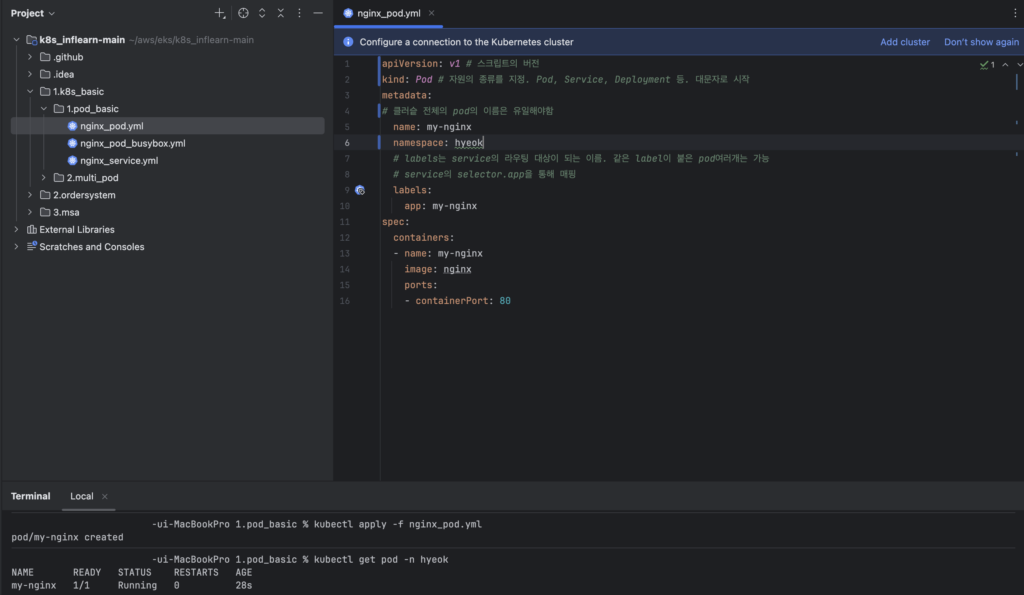This screenshot has height=595, width=1024.
Task: Jump to next highlighted problem arrow
Action: coord(1018,65)
